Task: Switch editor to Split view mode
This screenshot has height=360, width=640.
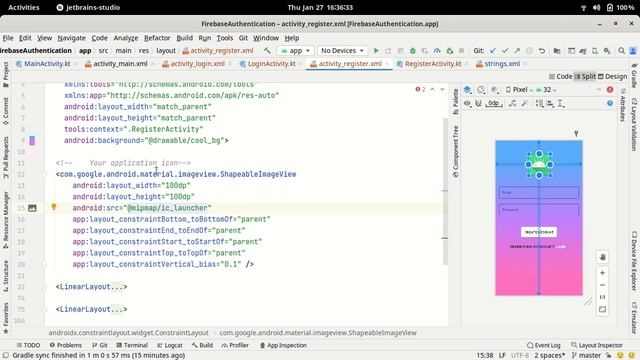Action: [585, 76]
